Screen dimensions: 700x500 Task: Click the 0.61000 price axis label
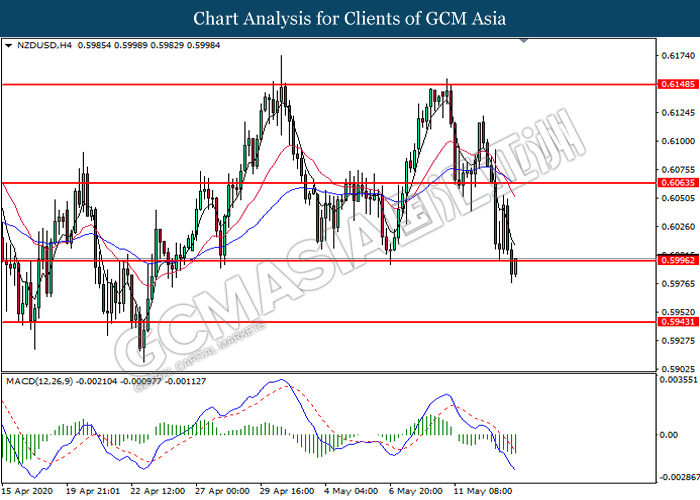678,141
